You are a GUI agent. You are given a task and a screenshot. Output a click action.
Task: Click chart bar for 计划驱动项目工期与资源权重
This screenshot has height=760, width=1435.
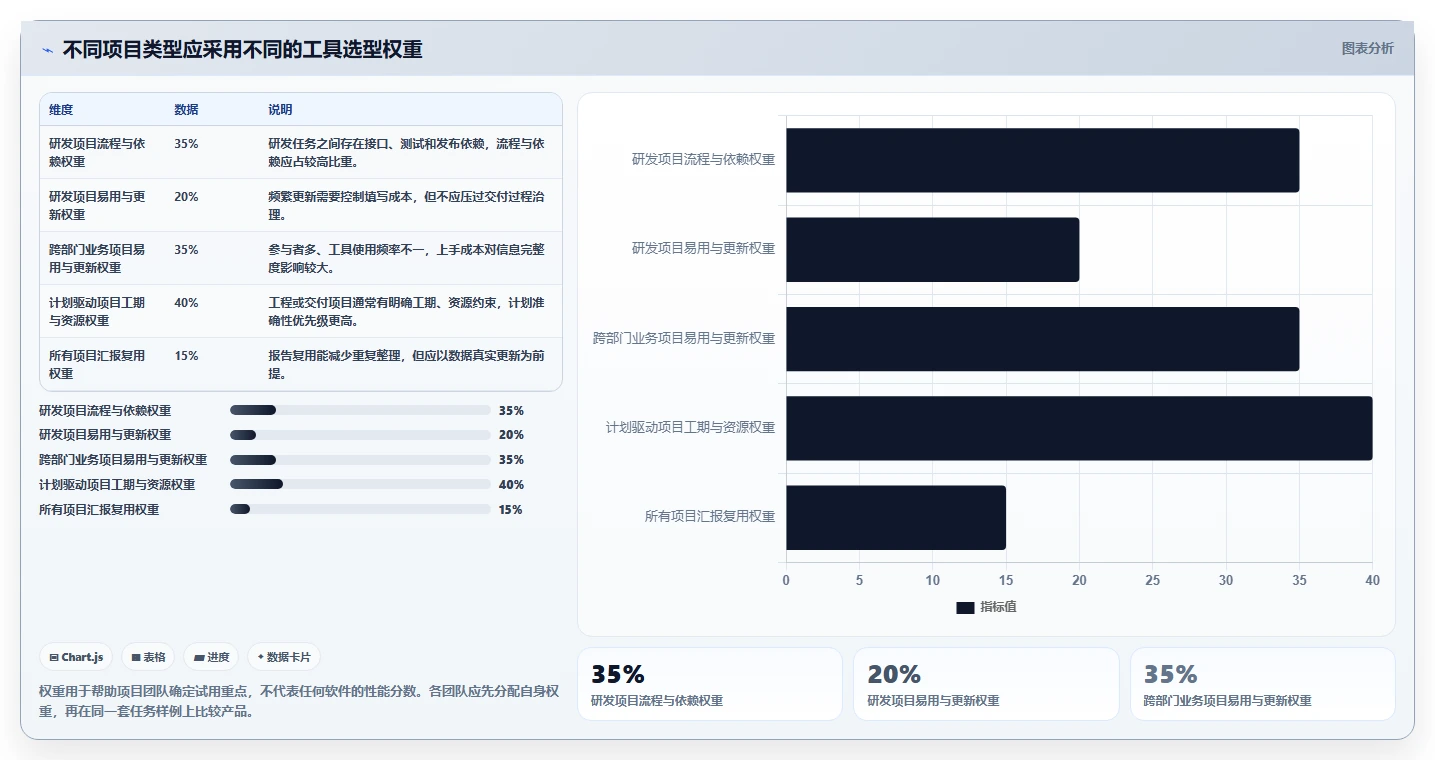click(x=1079, y=428)
